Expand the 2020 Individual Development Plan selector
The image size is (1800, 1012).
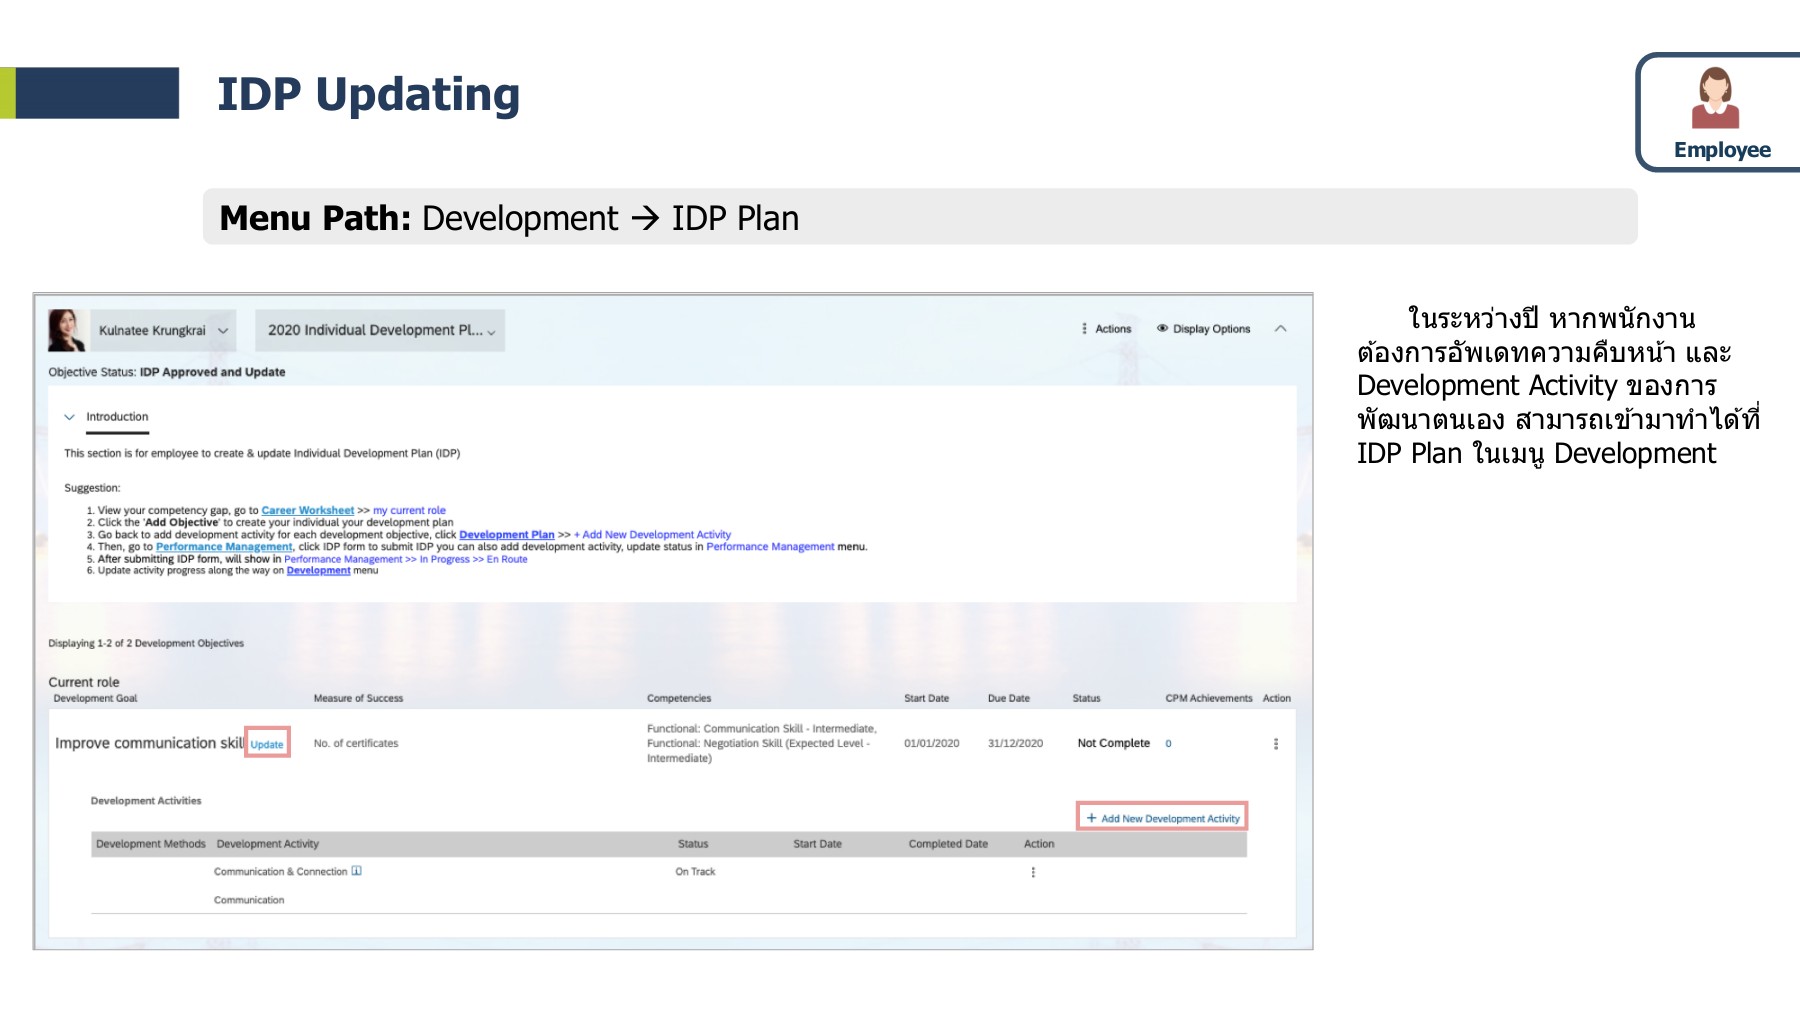490,330
